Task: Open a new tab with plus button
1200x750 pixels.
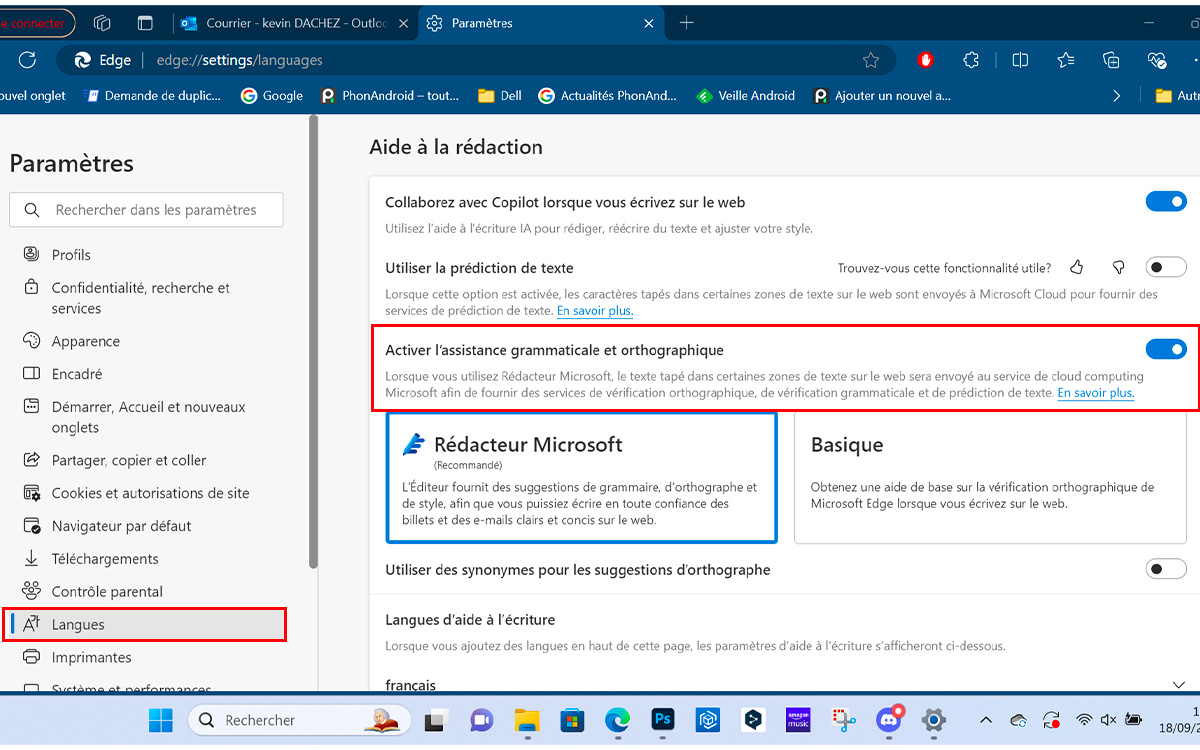Action: click(x=686, y=23)
